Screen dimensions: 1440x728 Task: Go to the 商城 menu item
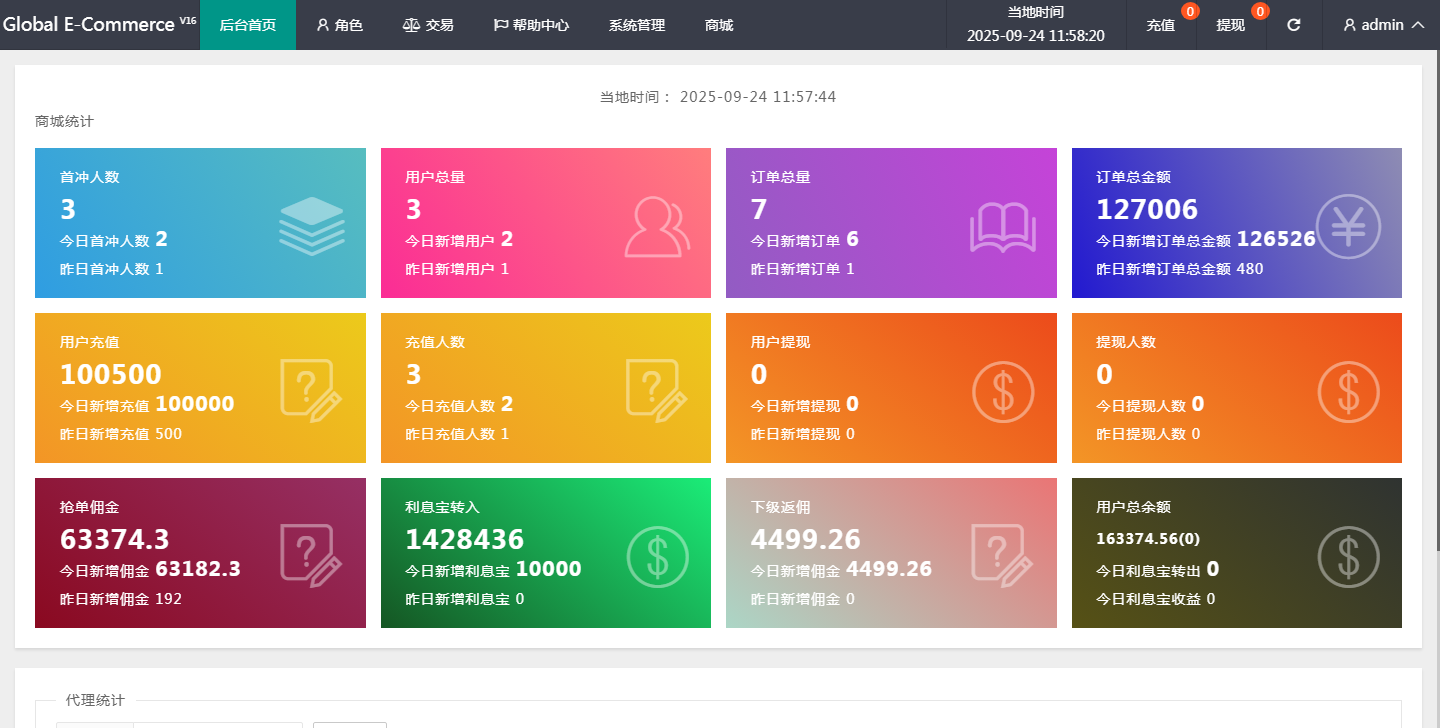[718, 25]
